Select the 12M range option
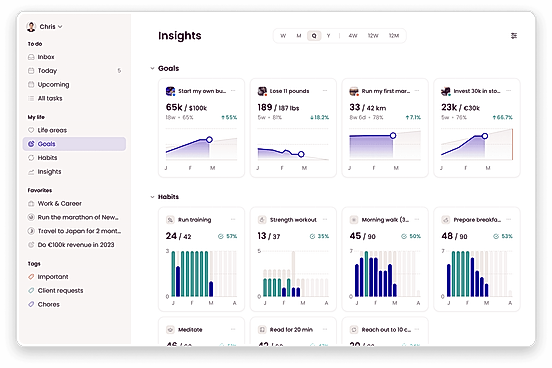Image resolution: width=552 pixels, height=368 pixels. coord(394,36)
